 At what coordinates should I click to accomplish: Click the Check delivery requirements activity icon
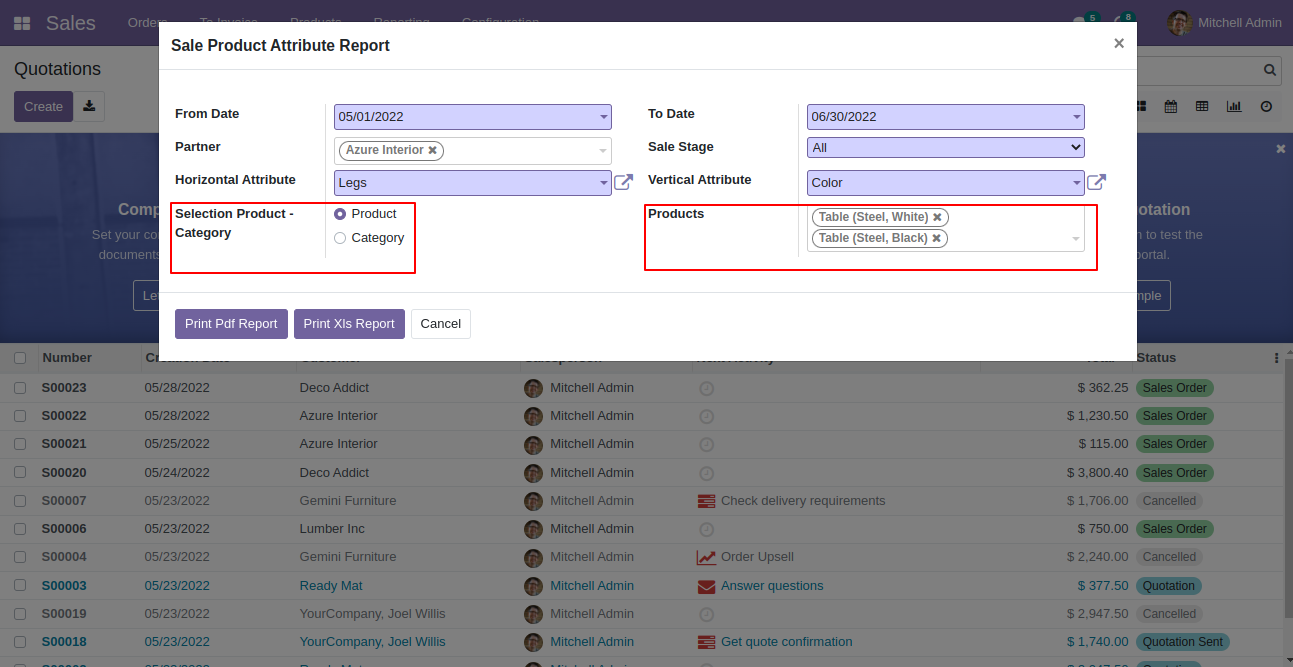pyautogui.click(x=706, y=501)
